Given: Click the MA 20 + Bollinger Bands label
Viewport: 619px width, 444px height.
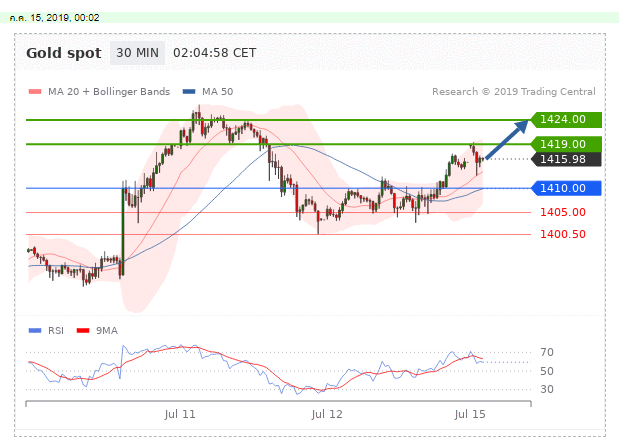Looking at the screenshot, I should [x=109, y=92].
